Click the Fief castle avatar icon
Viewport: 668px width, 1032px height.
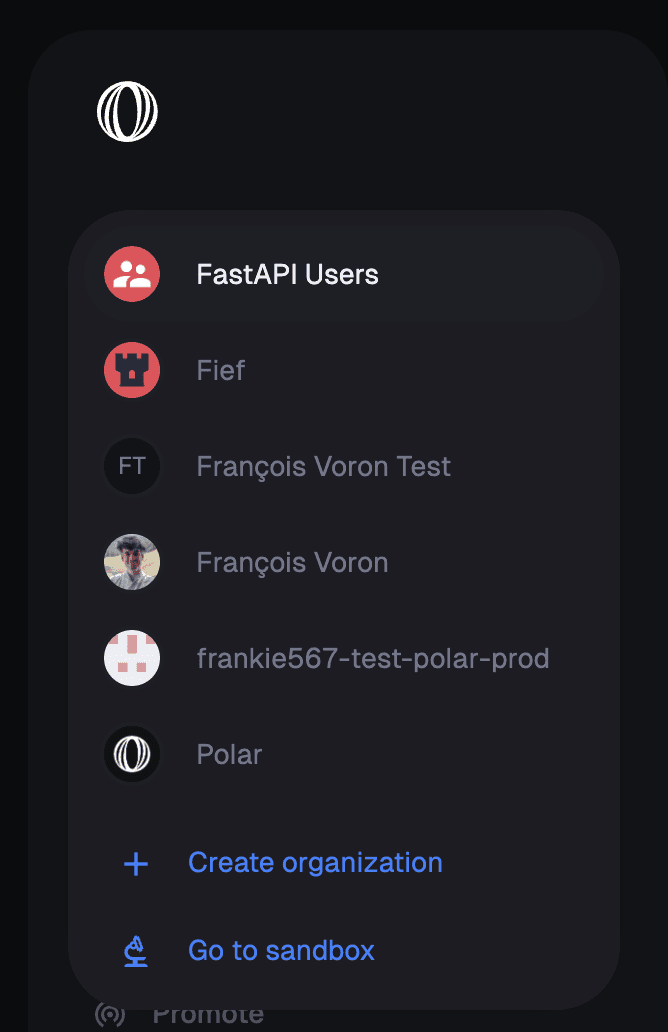tap(132, 370)
